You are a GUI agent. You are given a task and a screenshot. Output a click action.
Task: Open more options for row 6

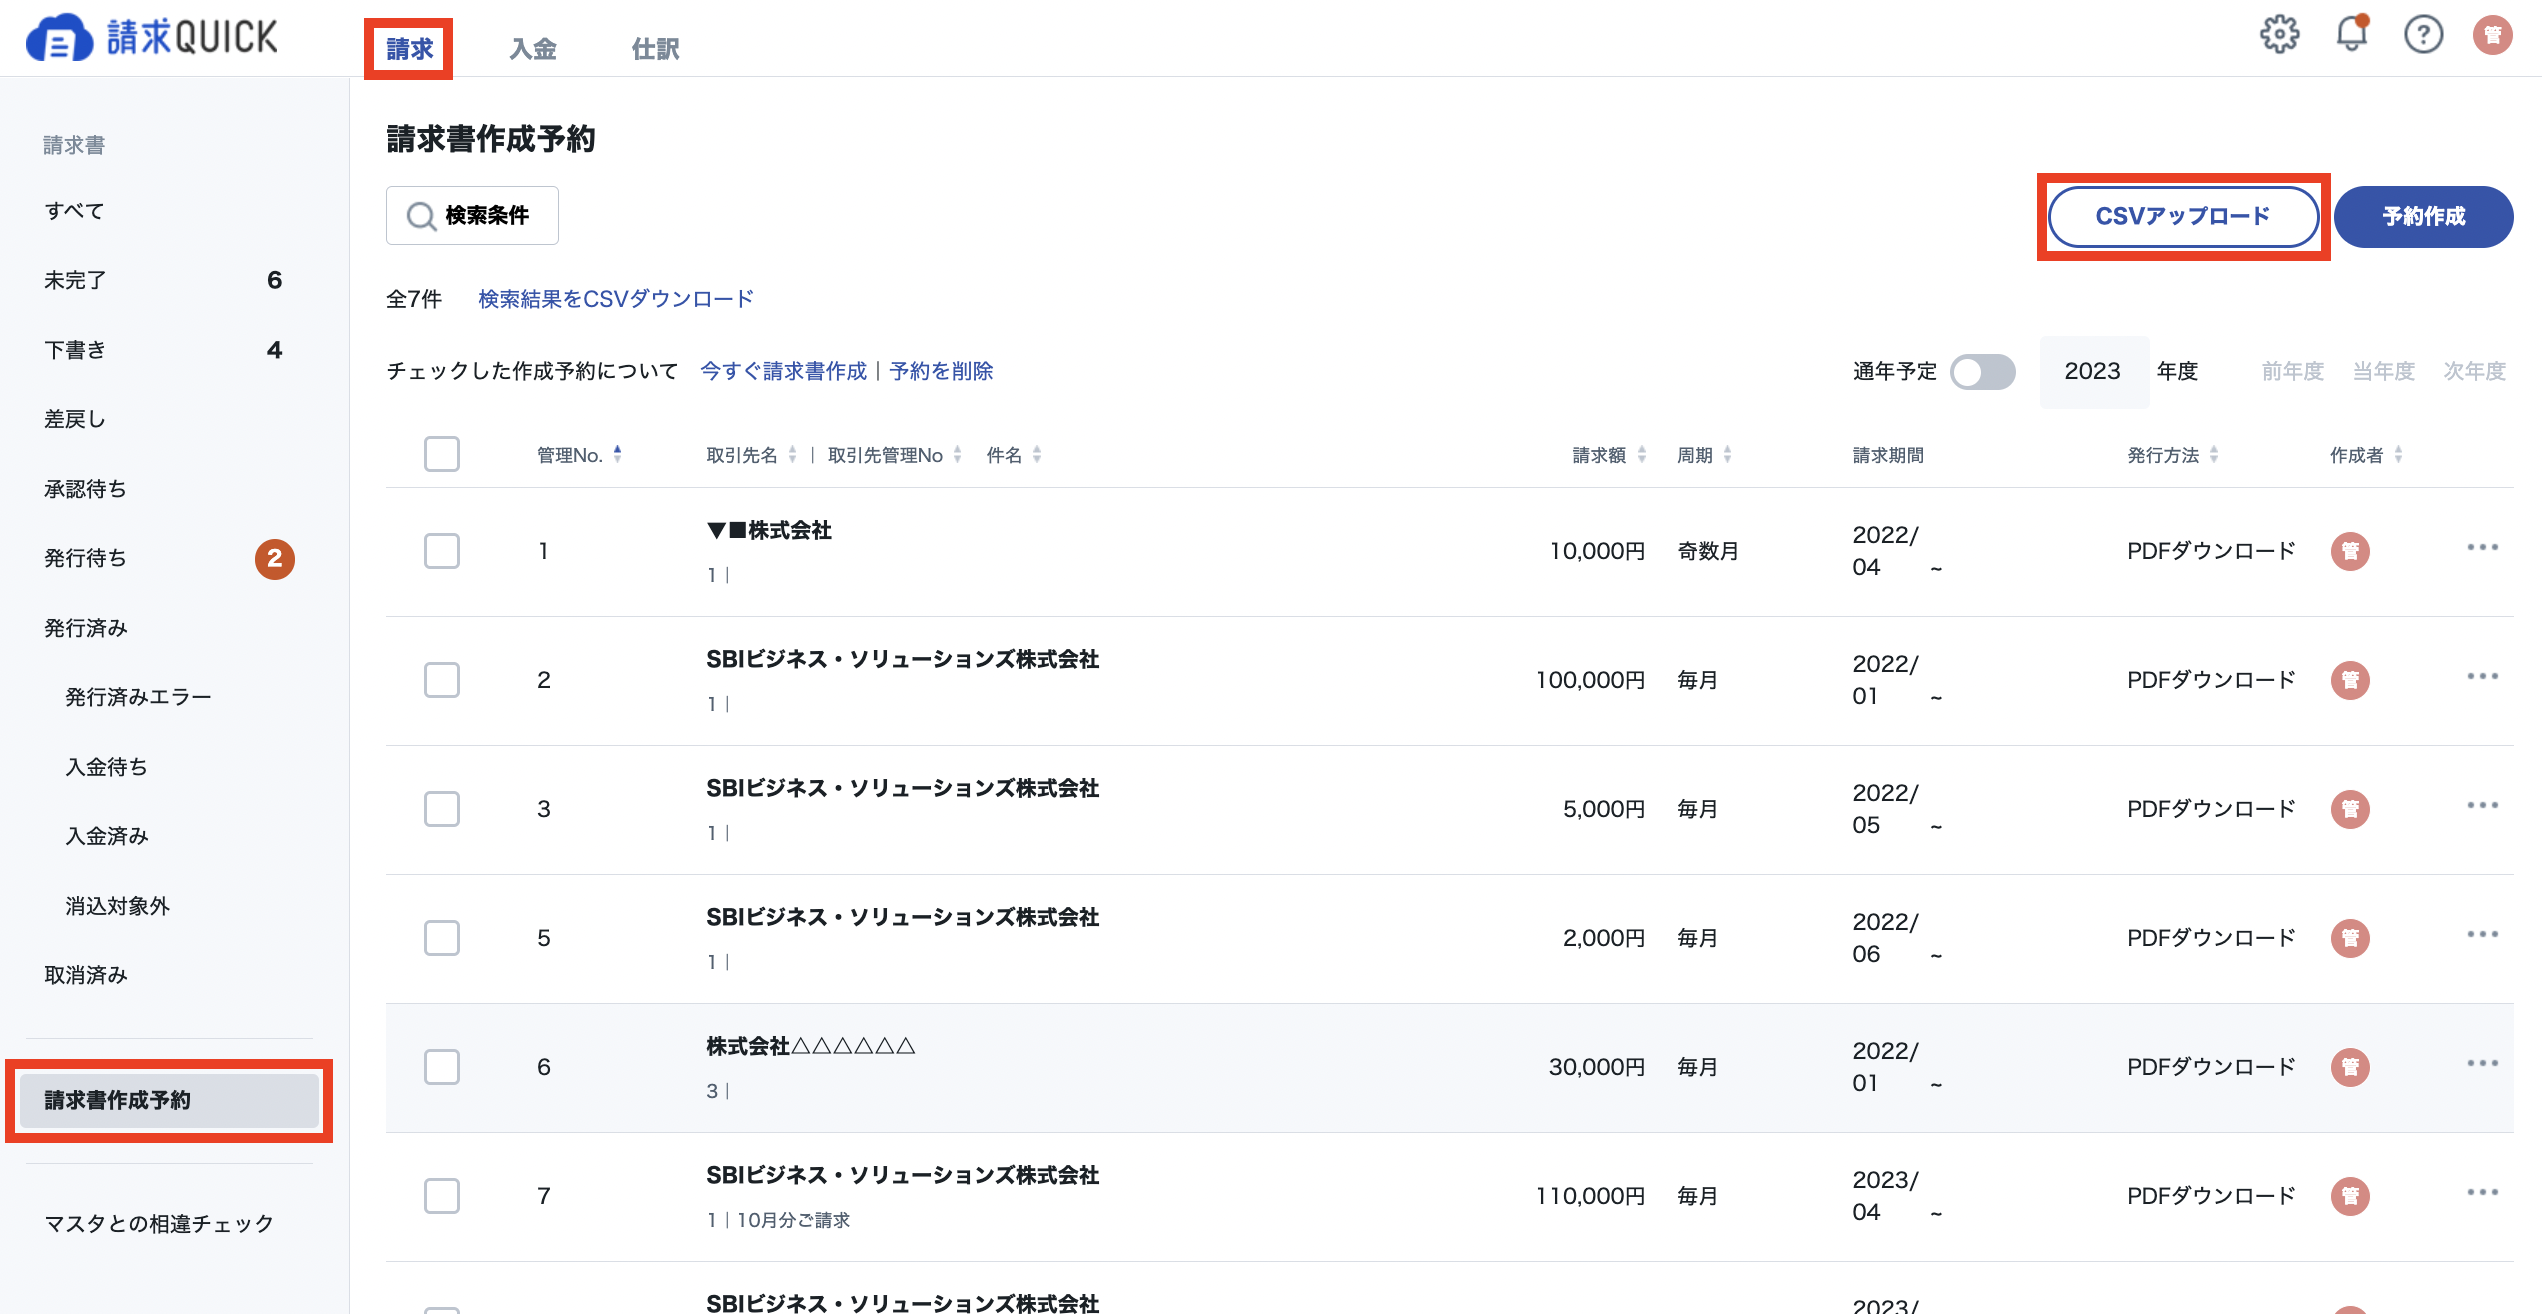[2482, 1064]
